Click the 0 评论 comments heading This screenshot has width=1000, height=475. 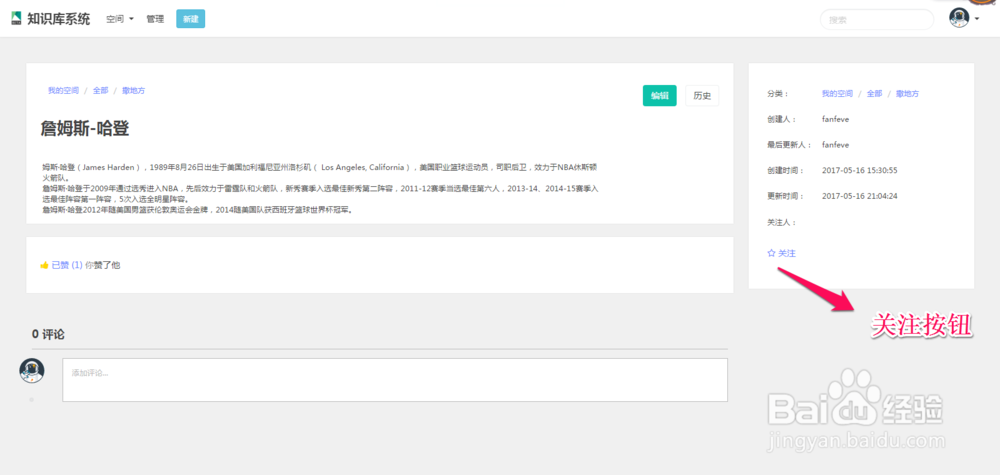tap(48, 334)
